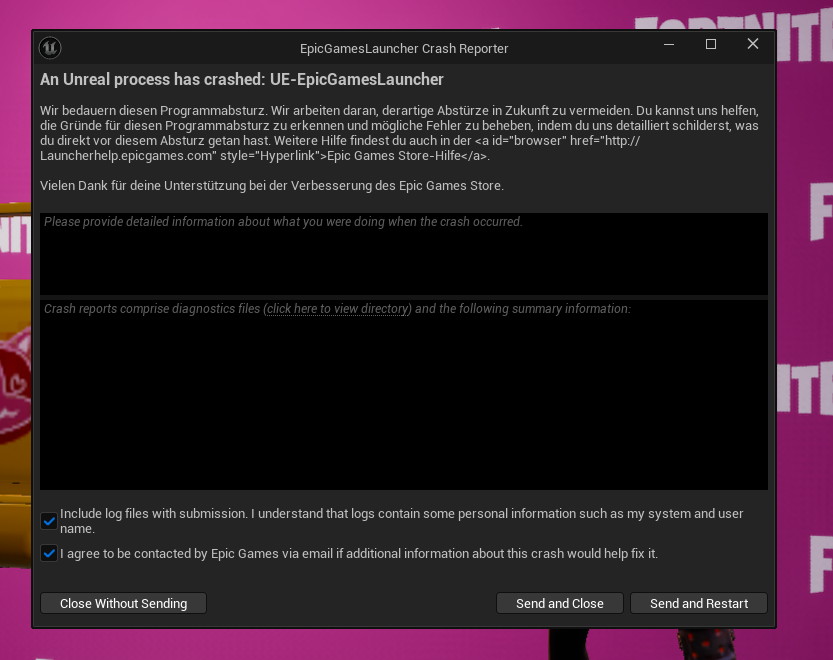Click the heading An Unreal process has crashed
This screenshot has width=833, height=660.
point(242,79)
